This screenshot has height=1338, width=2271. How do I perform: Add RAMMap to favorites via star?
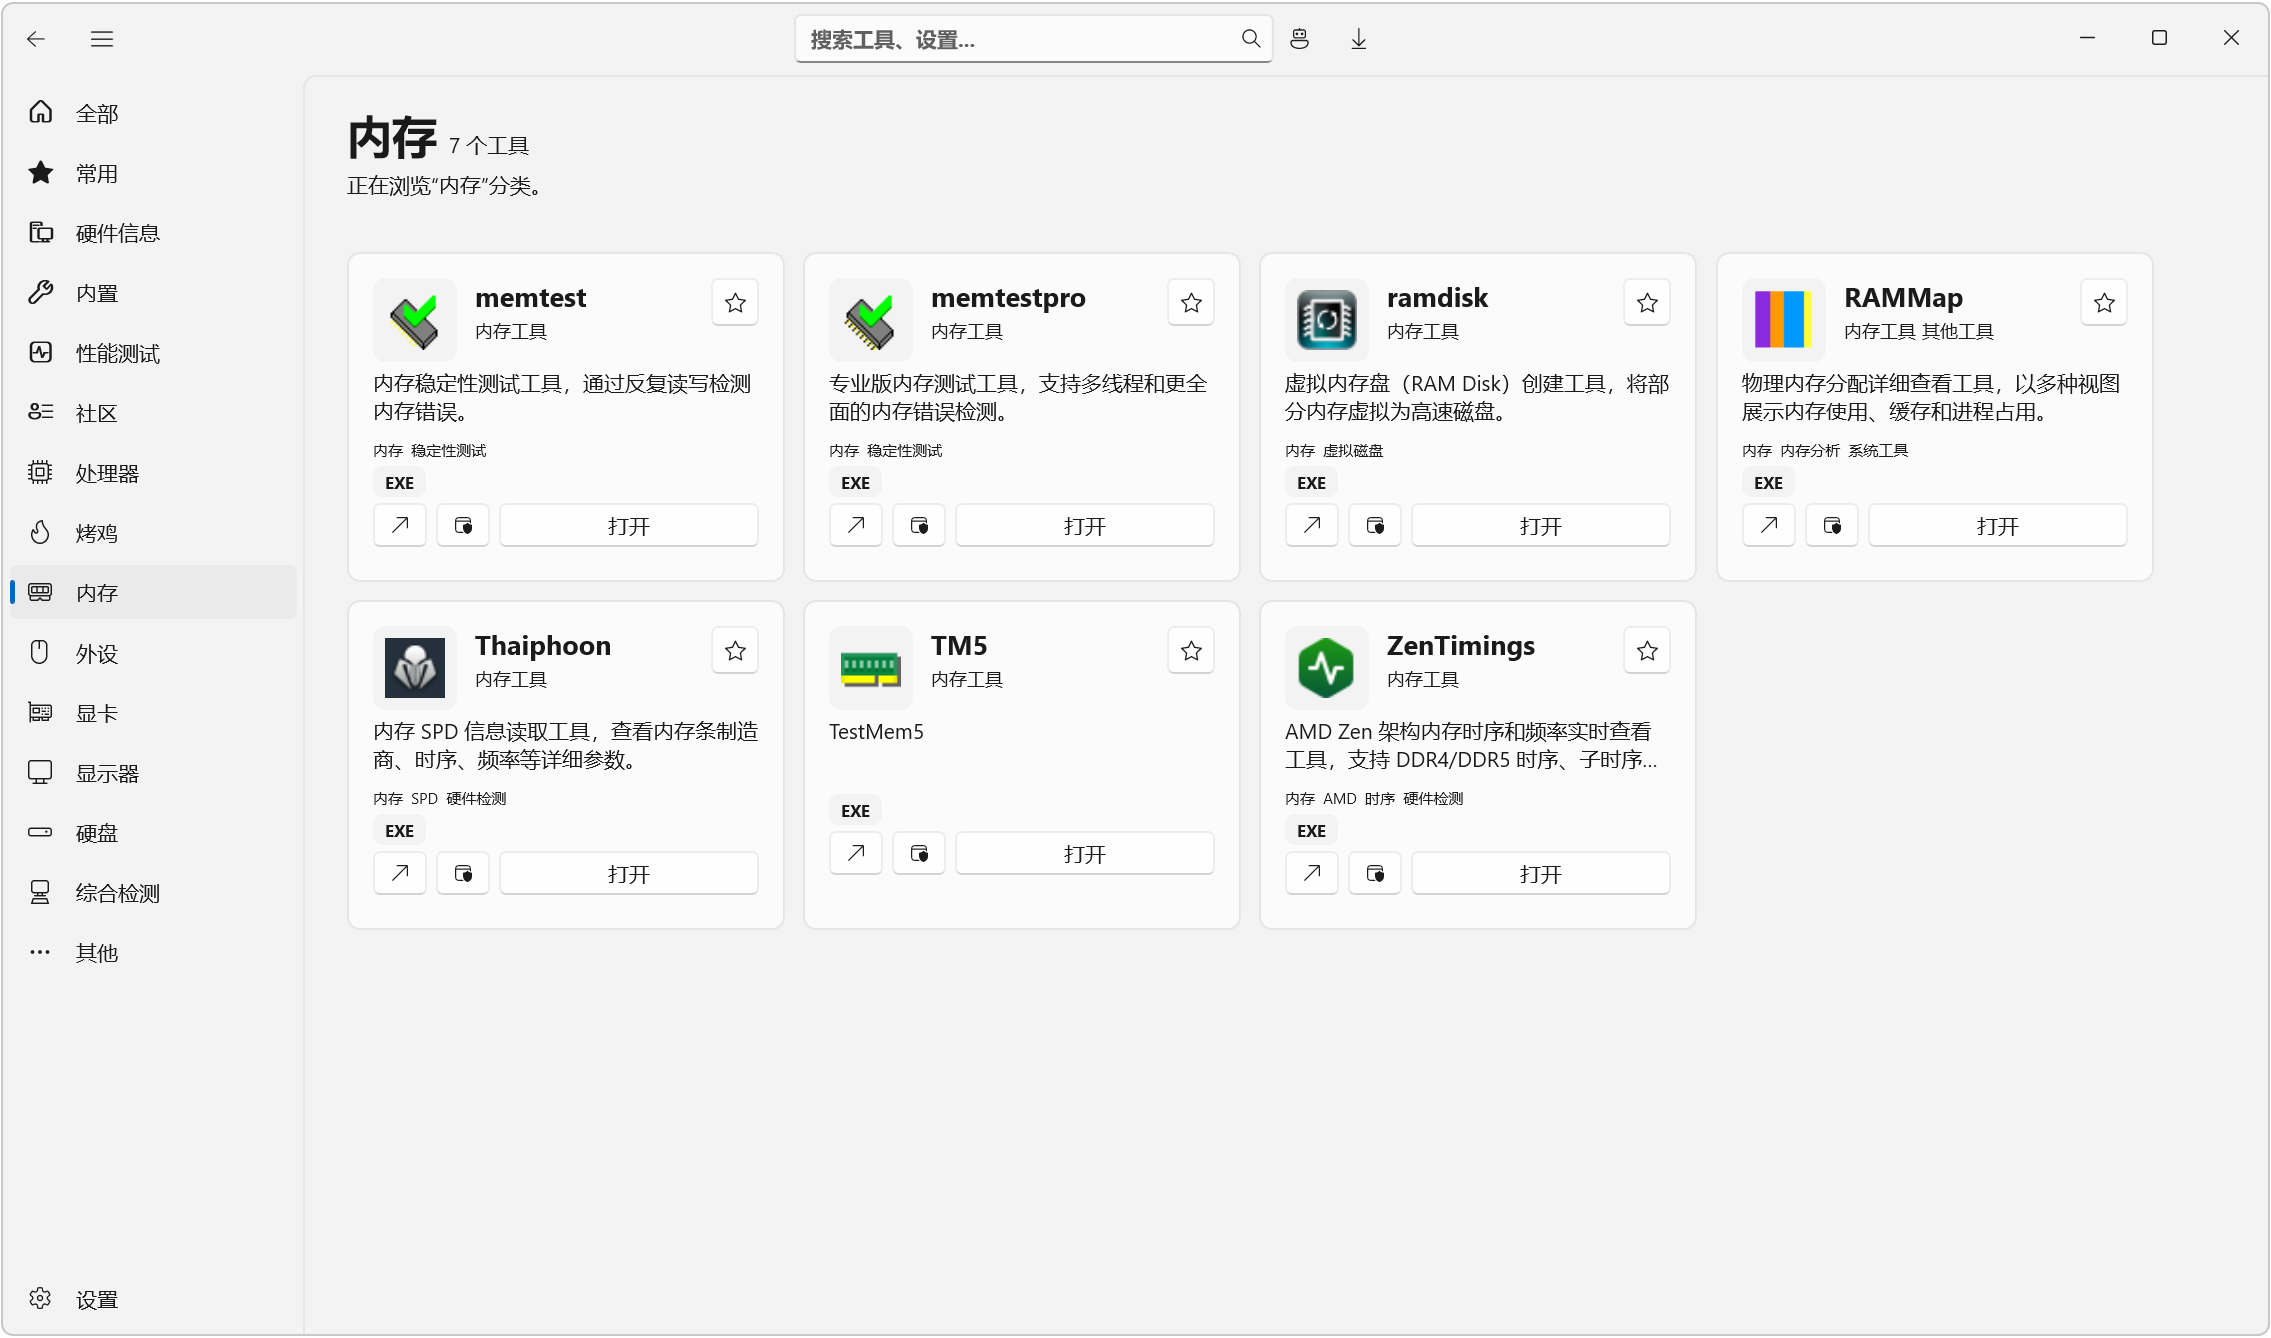(2104, 303)
